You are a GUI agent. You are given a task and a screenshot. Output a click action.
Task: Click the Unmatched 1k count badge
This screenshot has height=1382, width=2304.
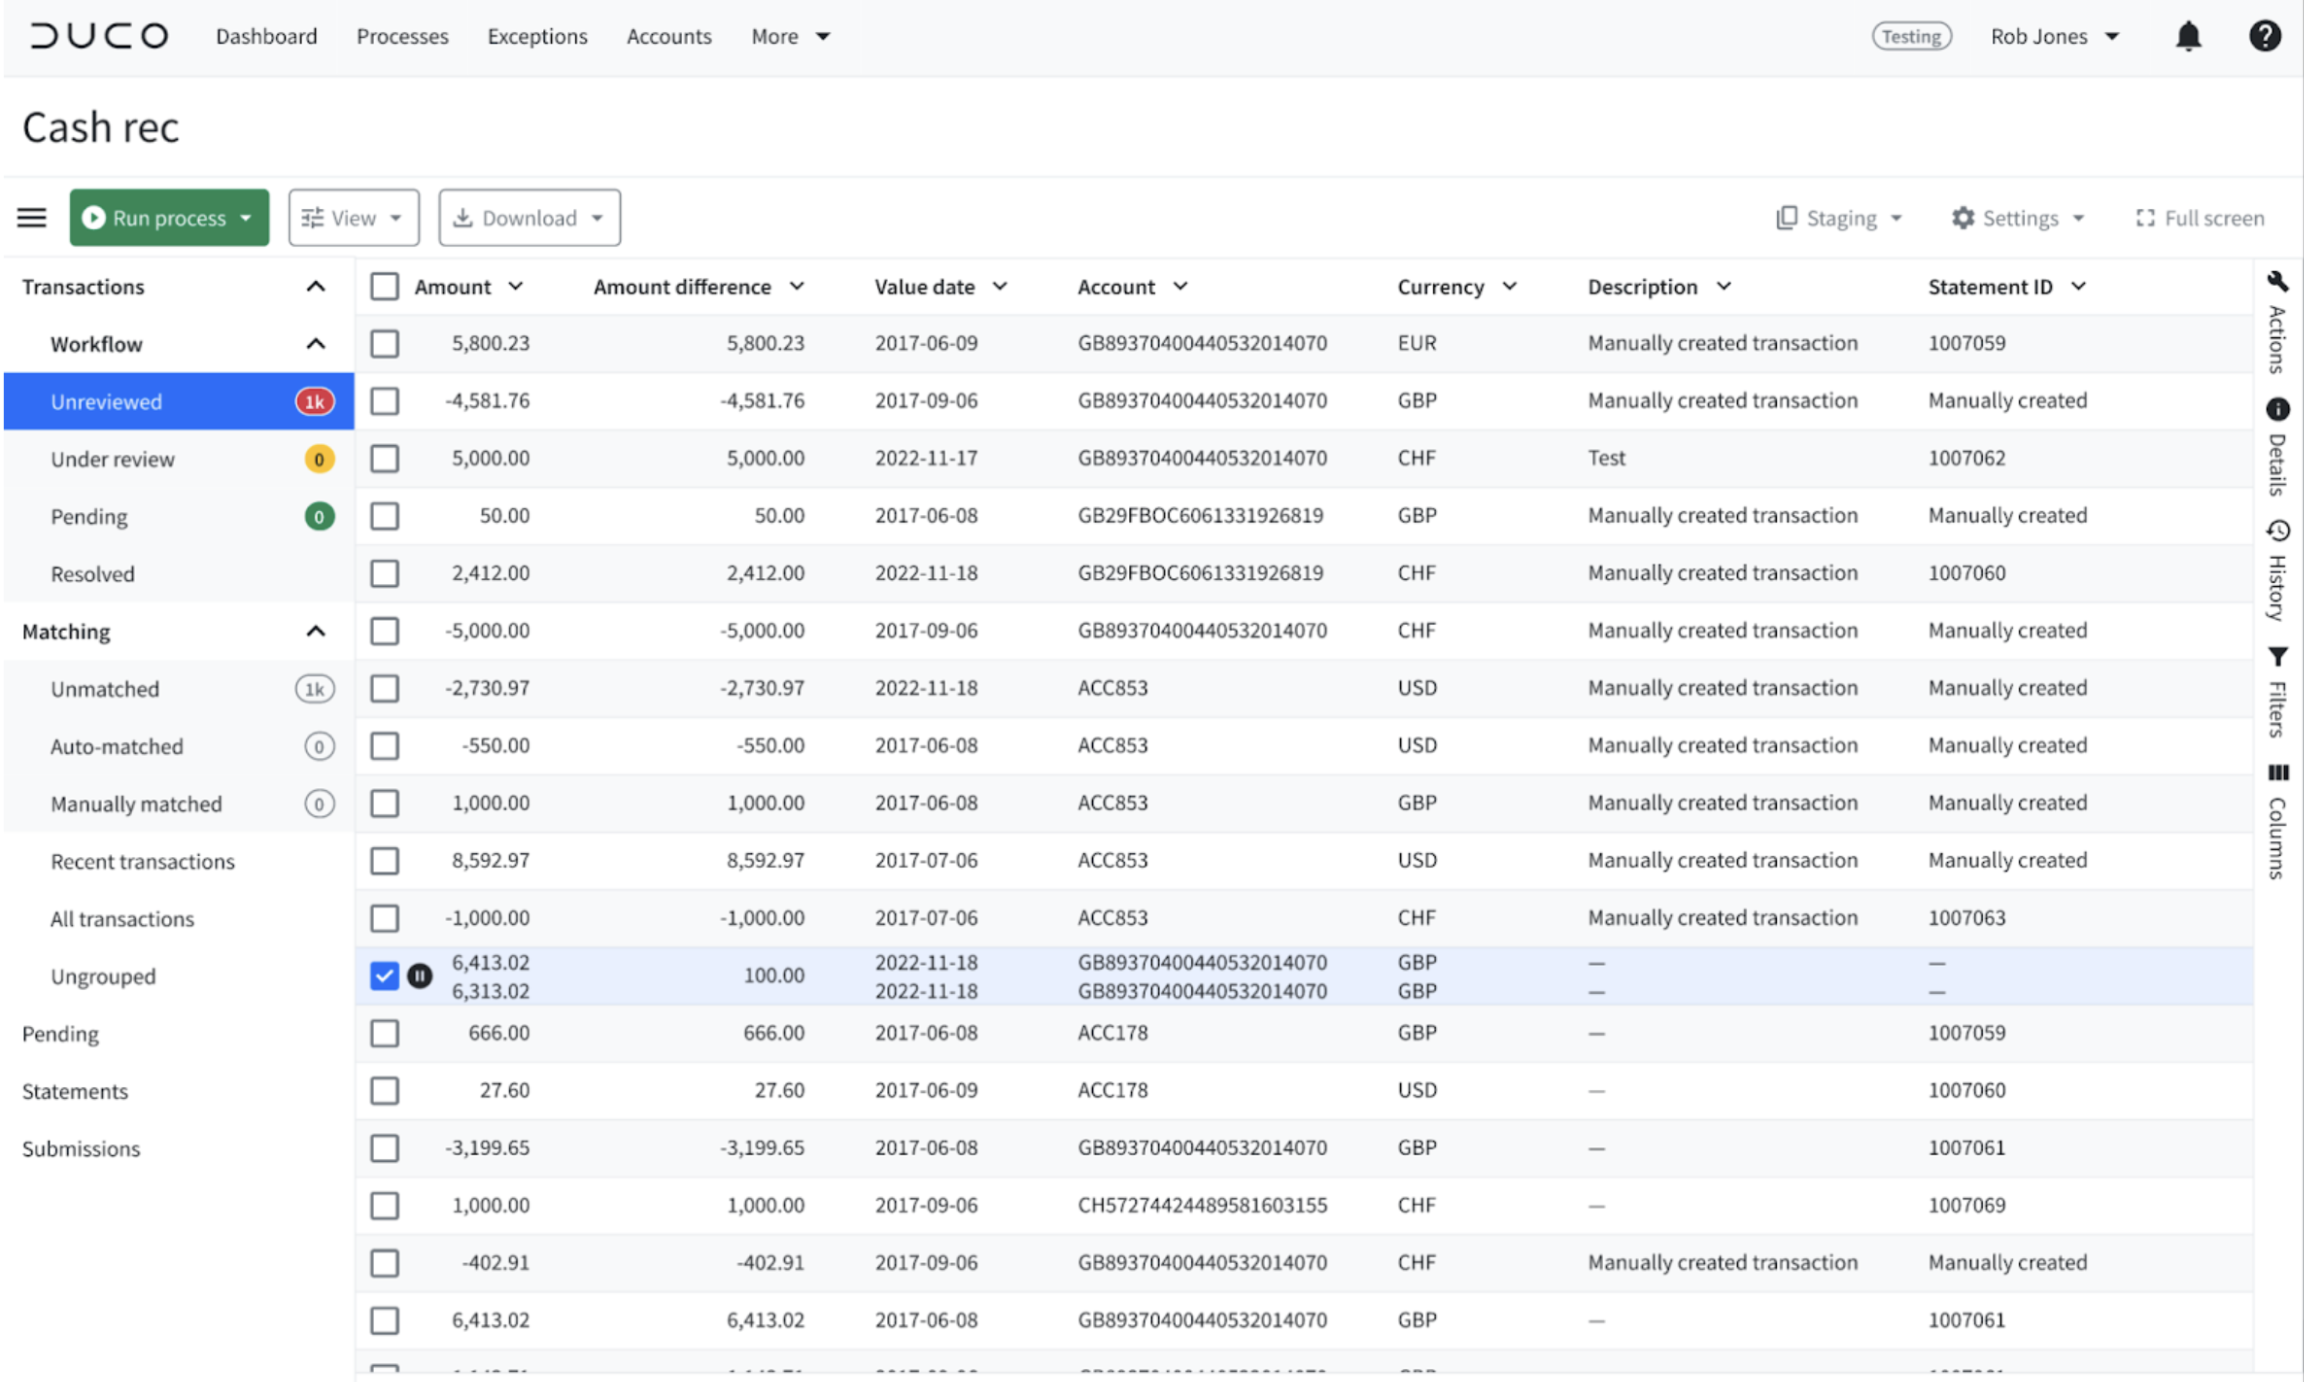click(314, 690)
